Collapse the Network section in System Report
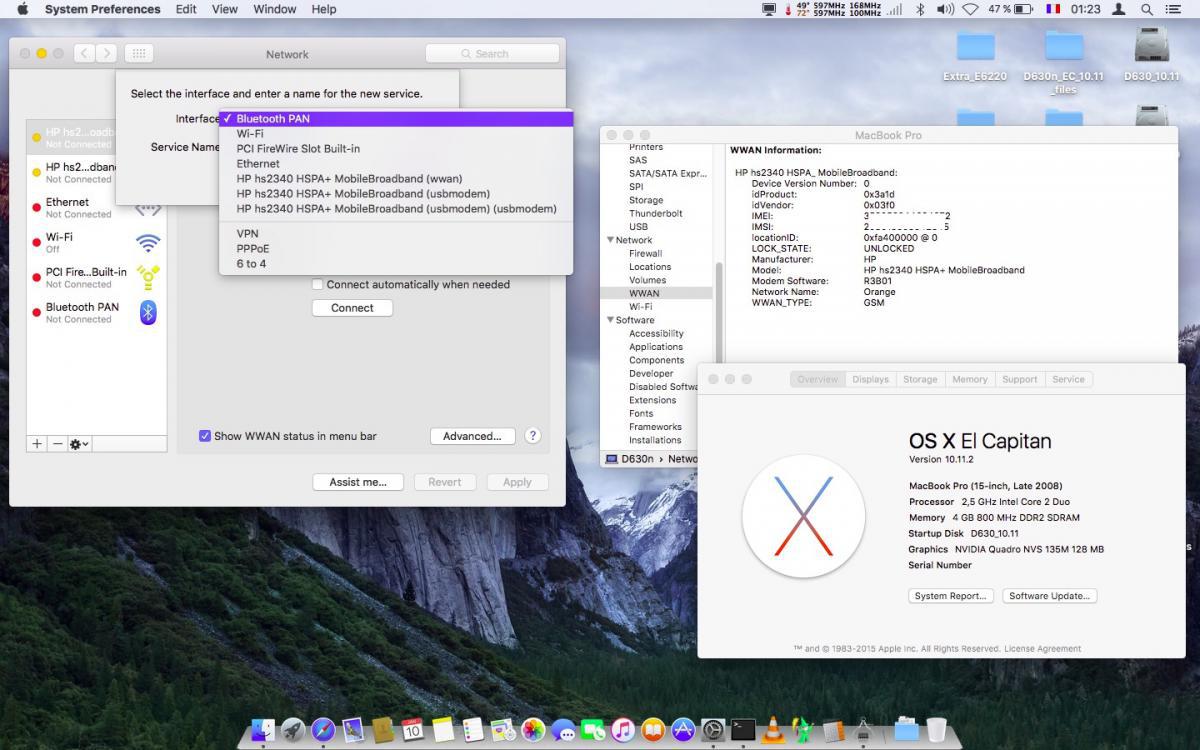 [x=610, y=240]
